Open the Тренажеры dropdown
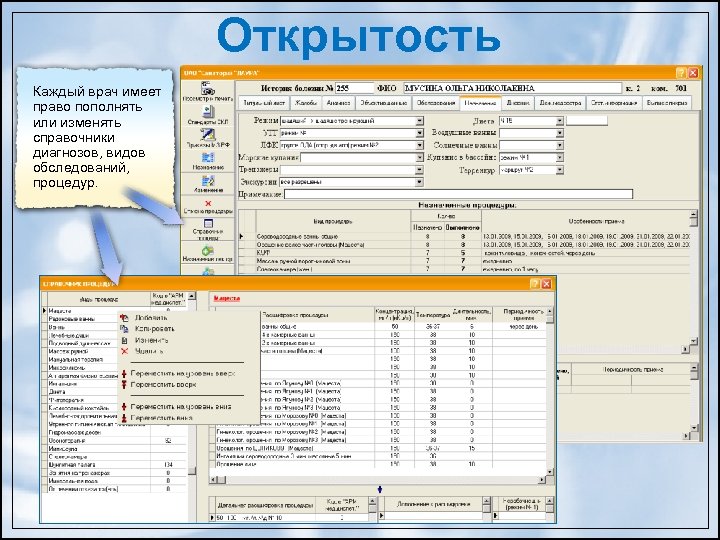 click(419, 170)
